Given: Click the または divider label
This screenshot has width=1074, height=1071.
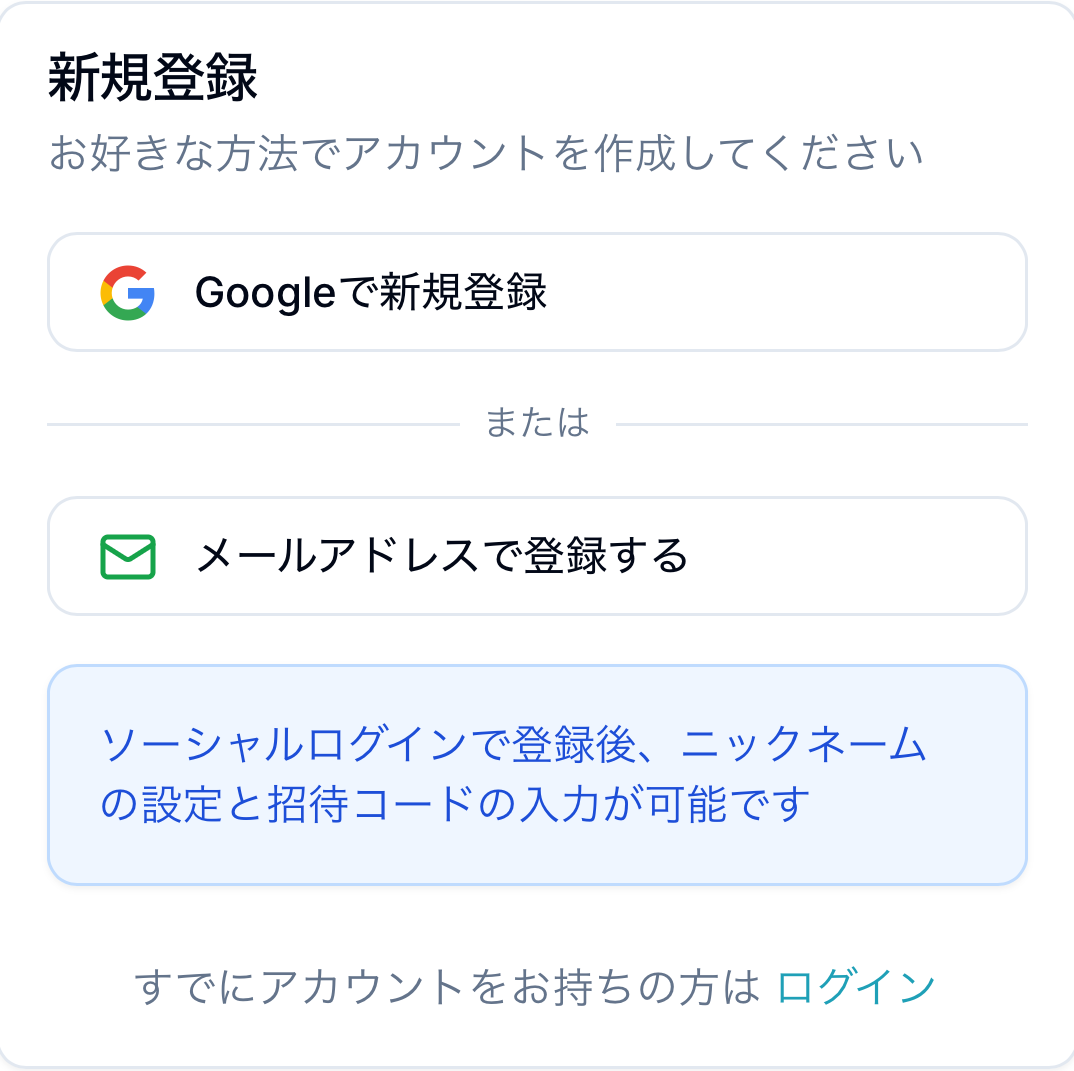Looking at the screenshot, I should [537, 424].
